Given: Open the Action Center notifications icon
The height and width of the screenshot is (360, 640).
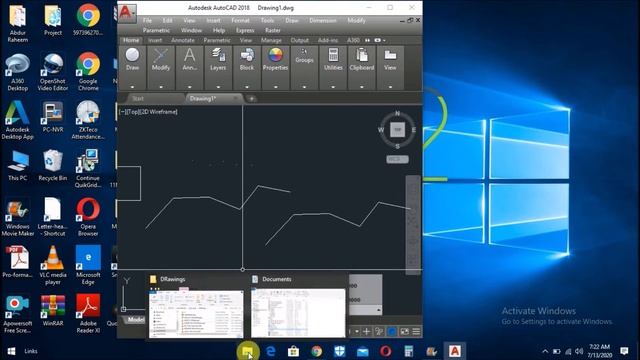Looking at the screenshot, I should coord(624,351).
